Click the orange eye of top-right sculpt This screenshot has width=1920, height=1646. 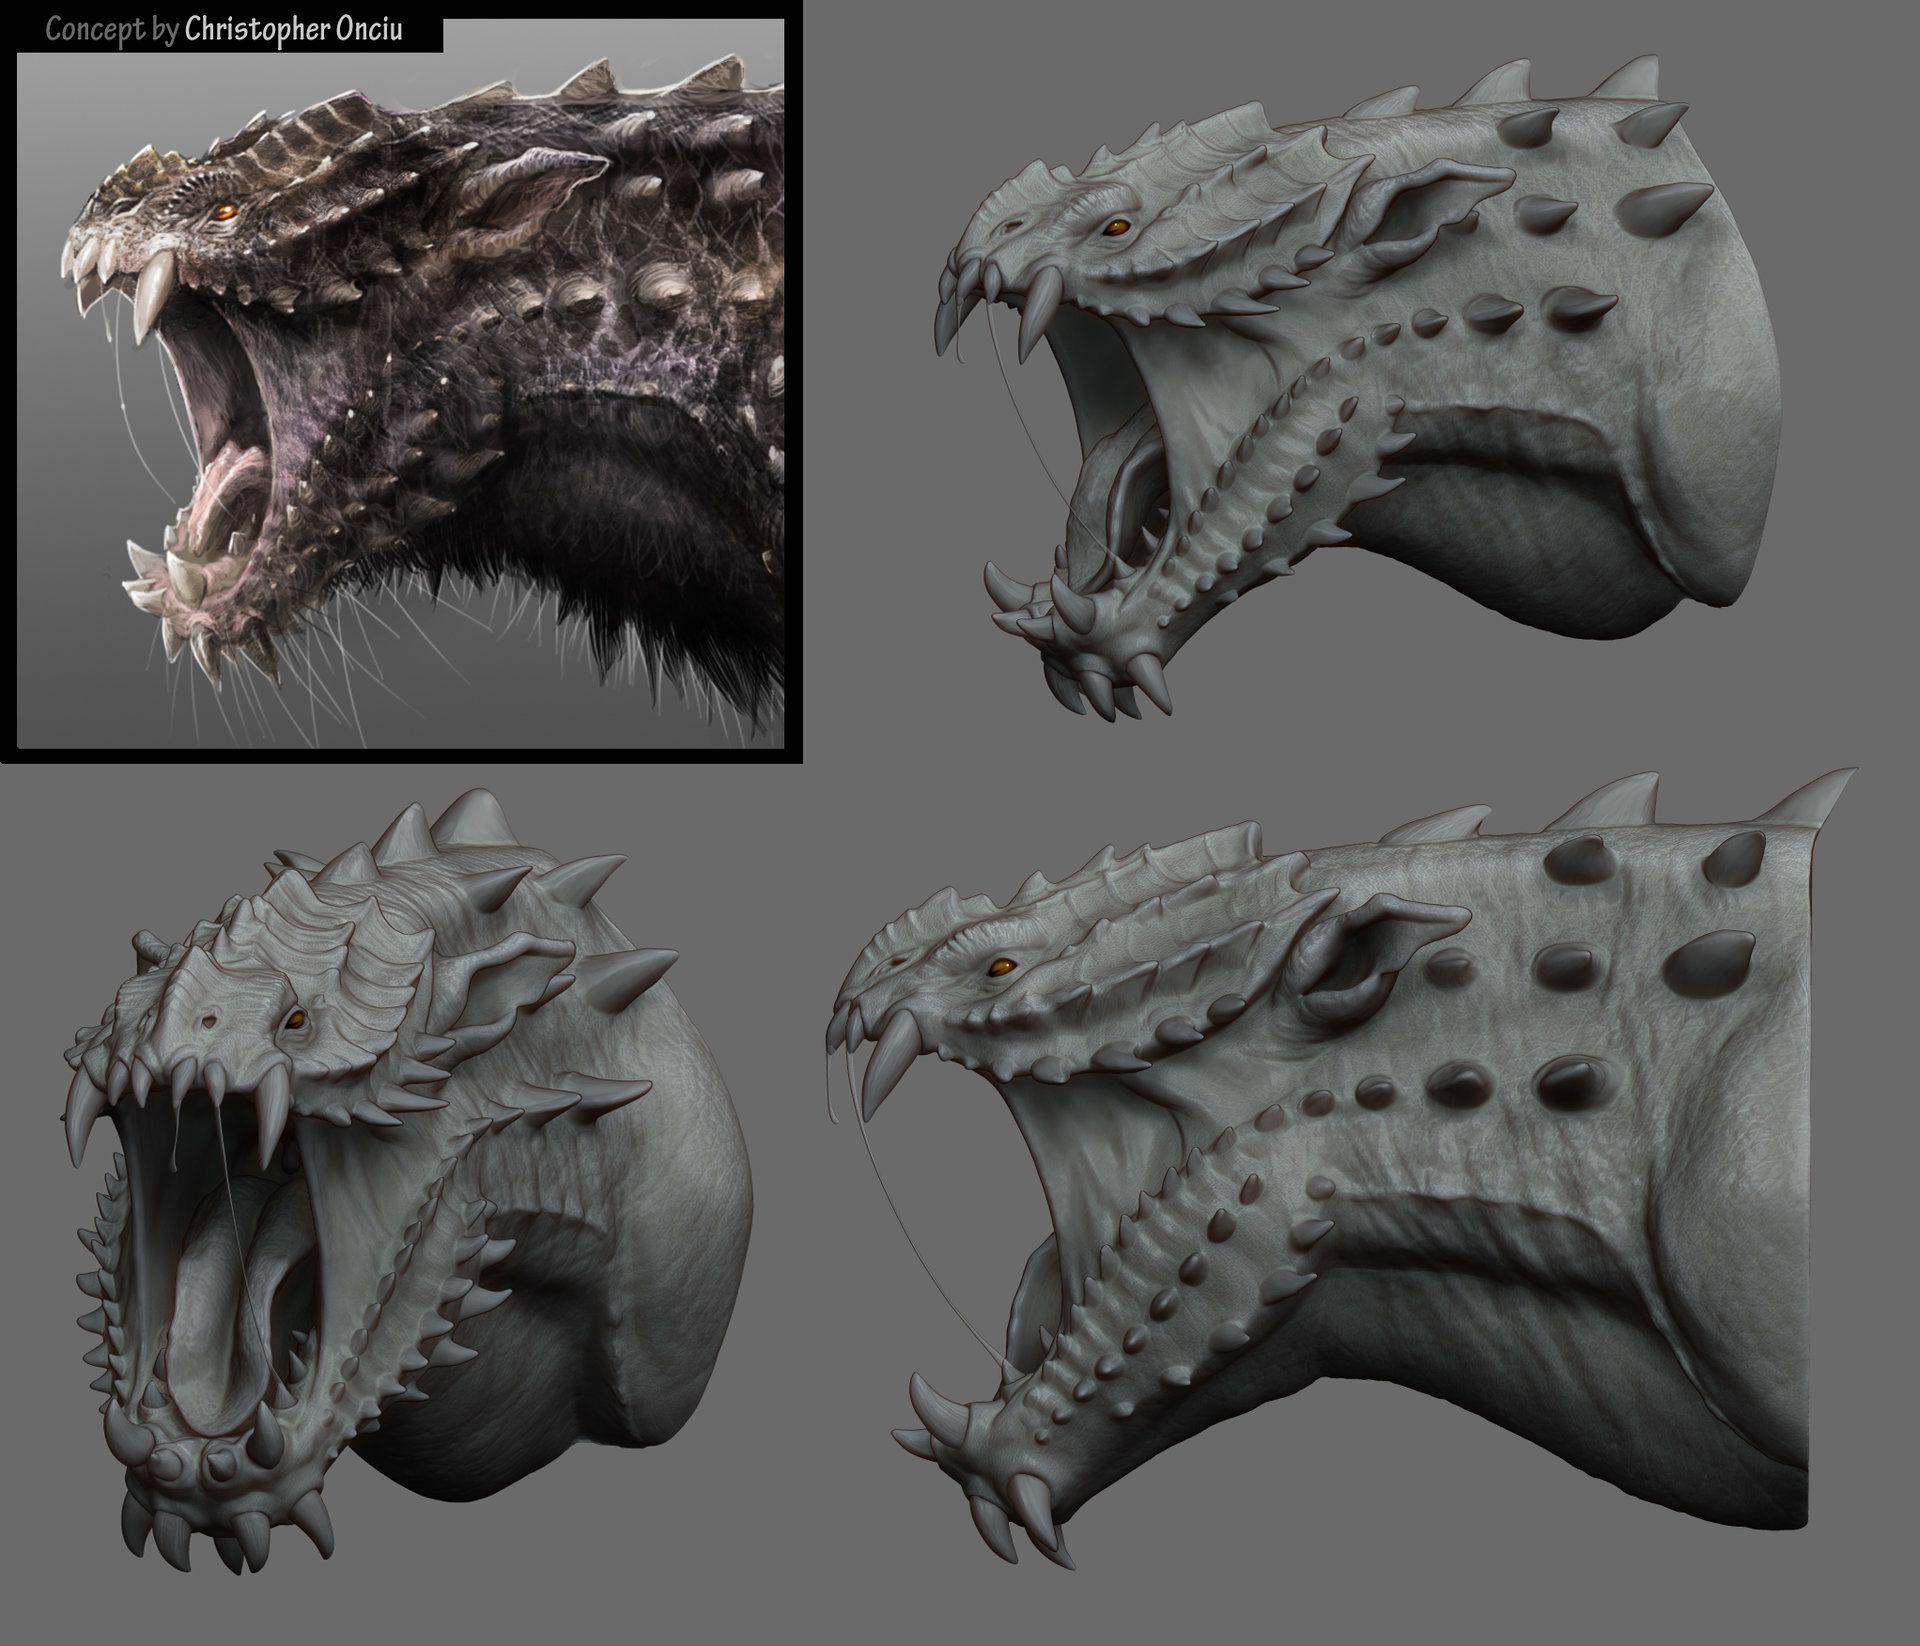1117,229
